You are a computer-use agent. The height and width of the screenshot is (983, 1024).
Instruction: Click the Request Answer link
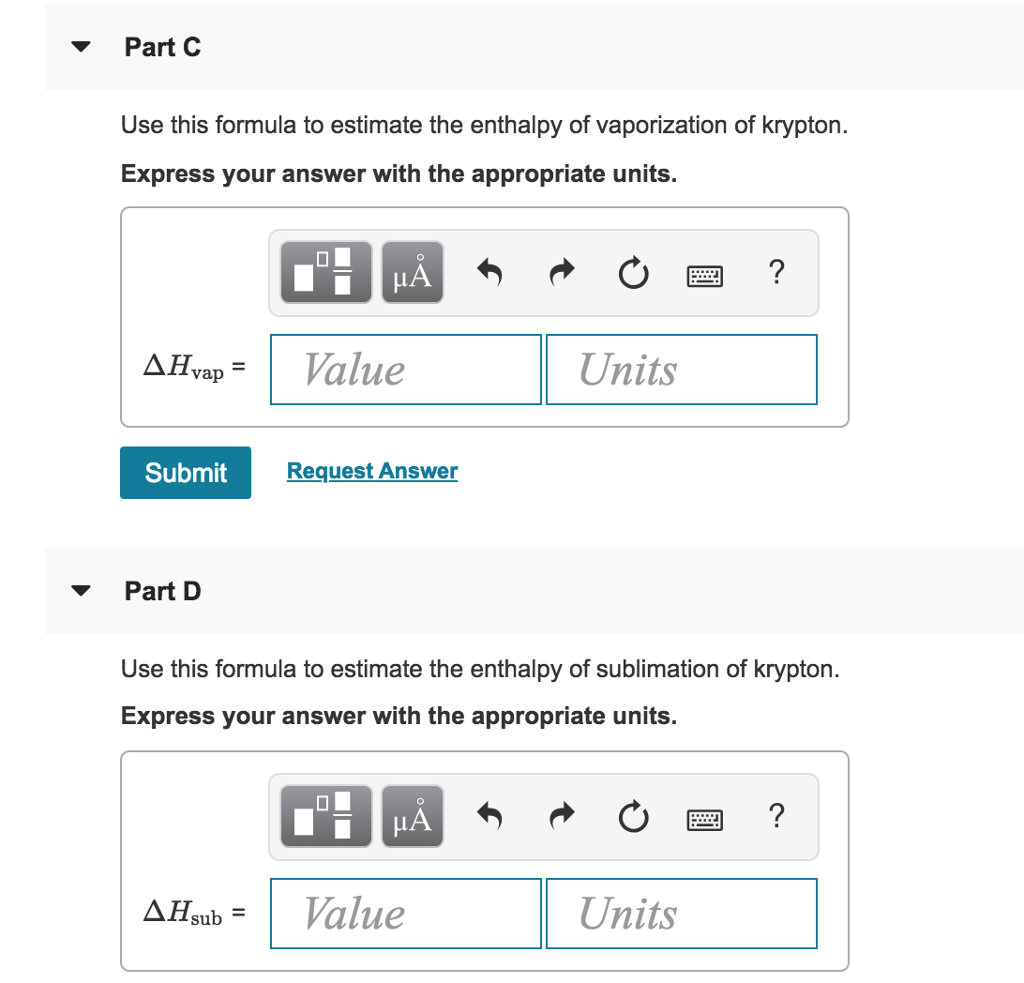point(372,471)
